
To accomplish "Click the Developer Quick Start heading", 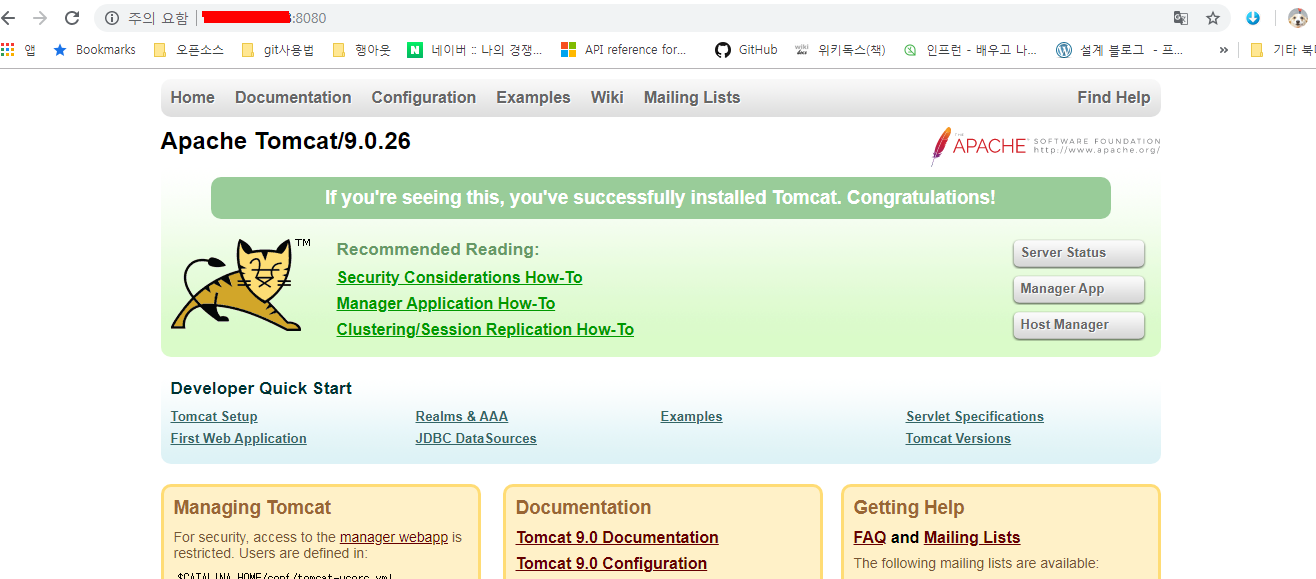I will [x=261, y=388].
